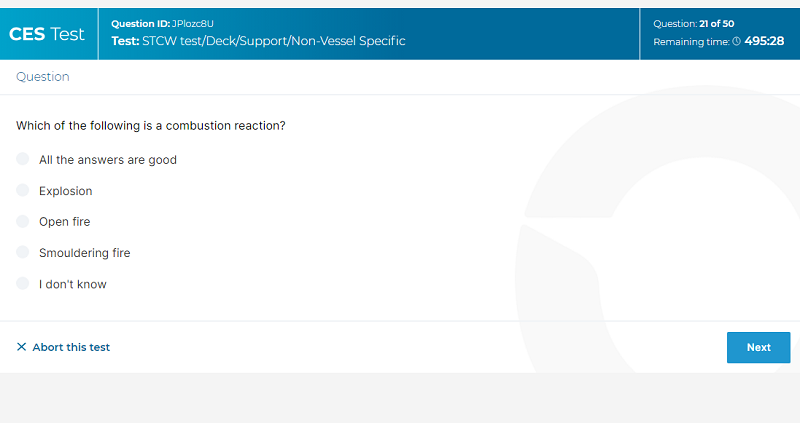Image resolution: width=800 pixels, height=423 pixels.
Task: Click the Next button
Action: pyautogui.click(x=758, y=347)
